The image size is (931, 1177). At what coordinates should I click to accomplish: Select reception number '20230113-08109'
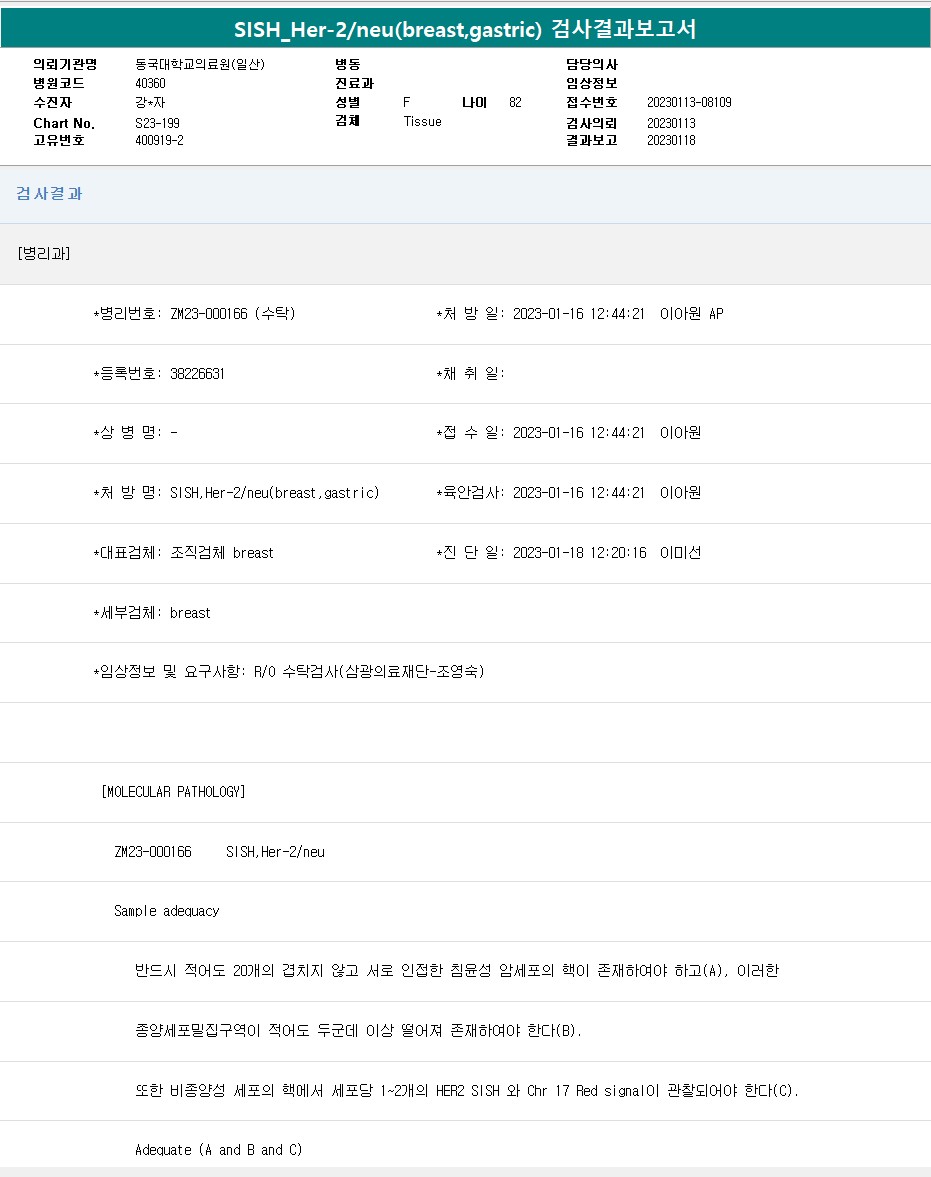click(x=689, y=102)
